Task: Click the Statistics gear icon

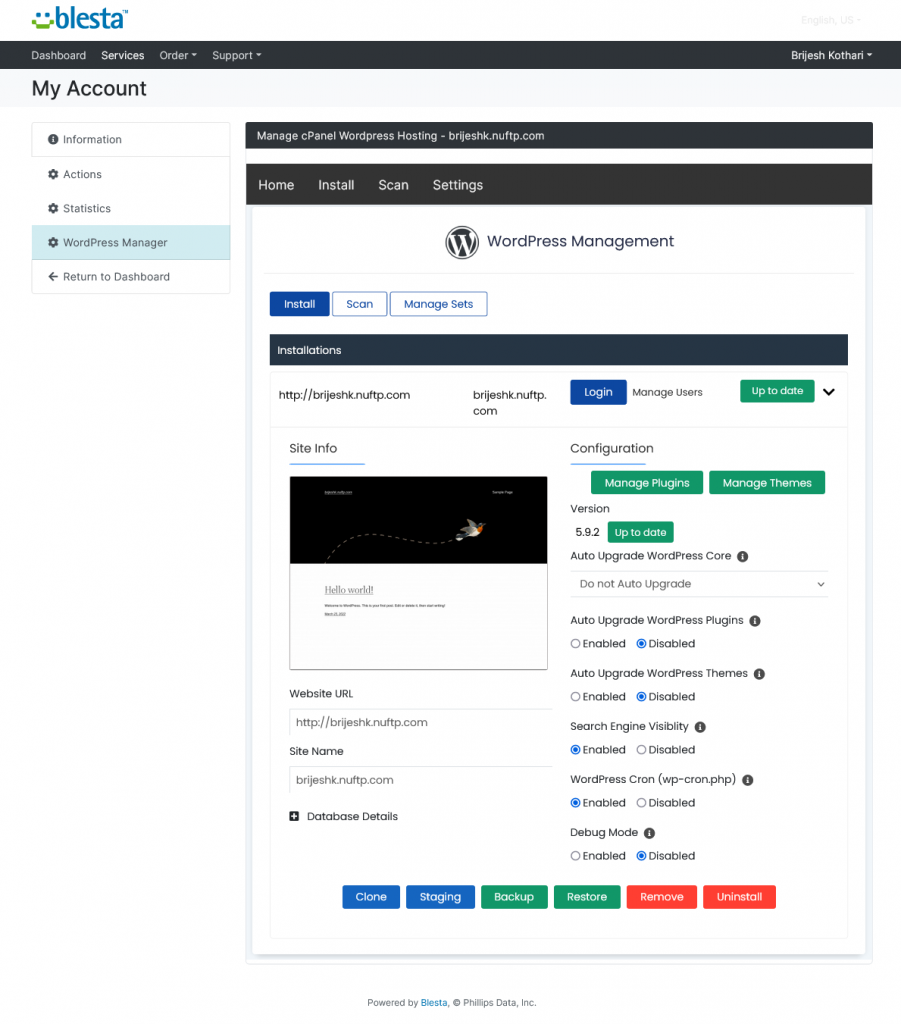Action: (x=53, y=208)
